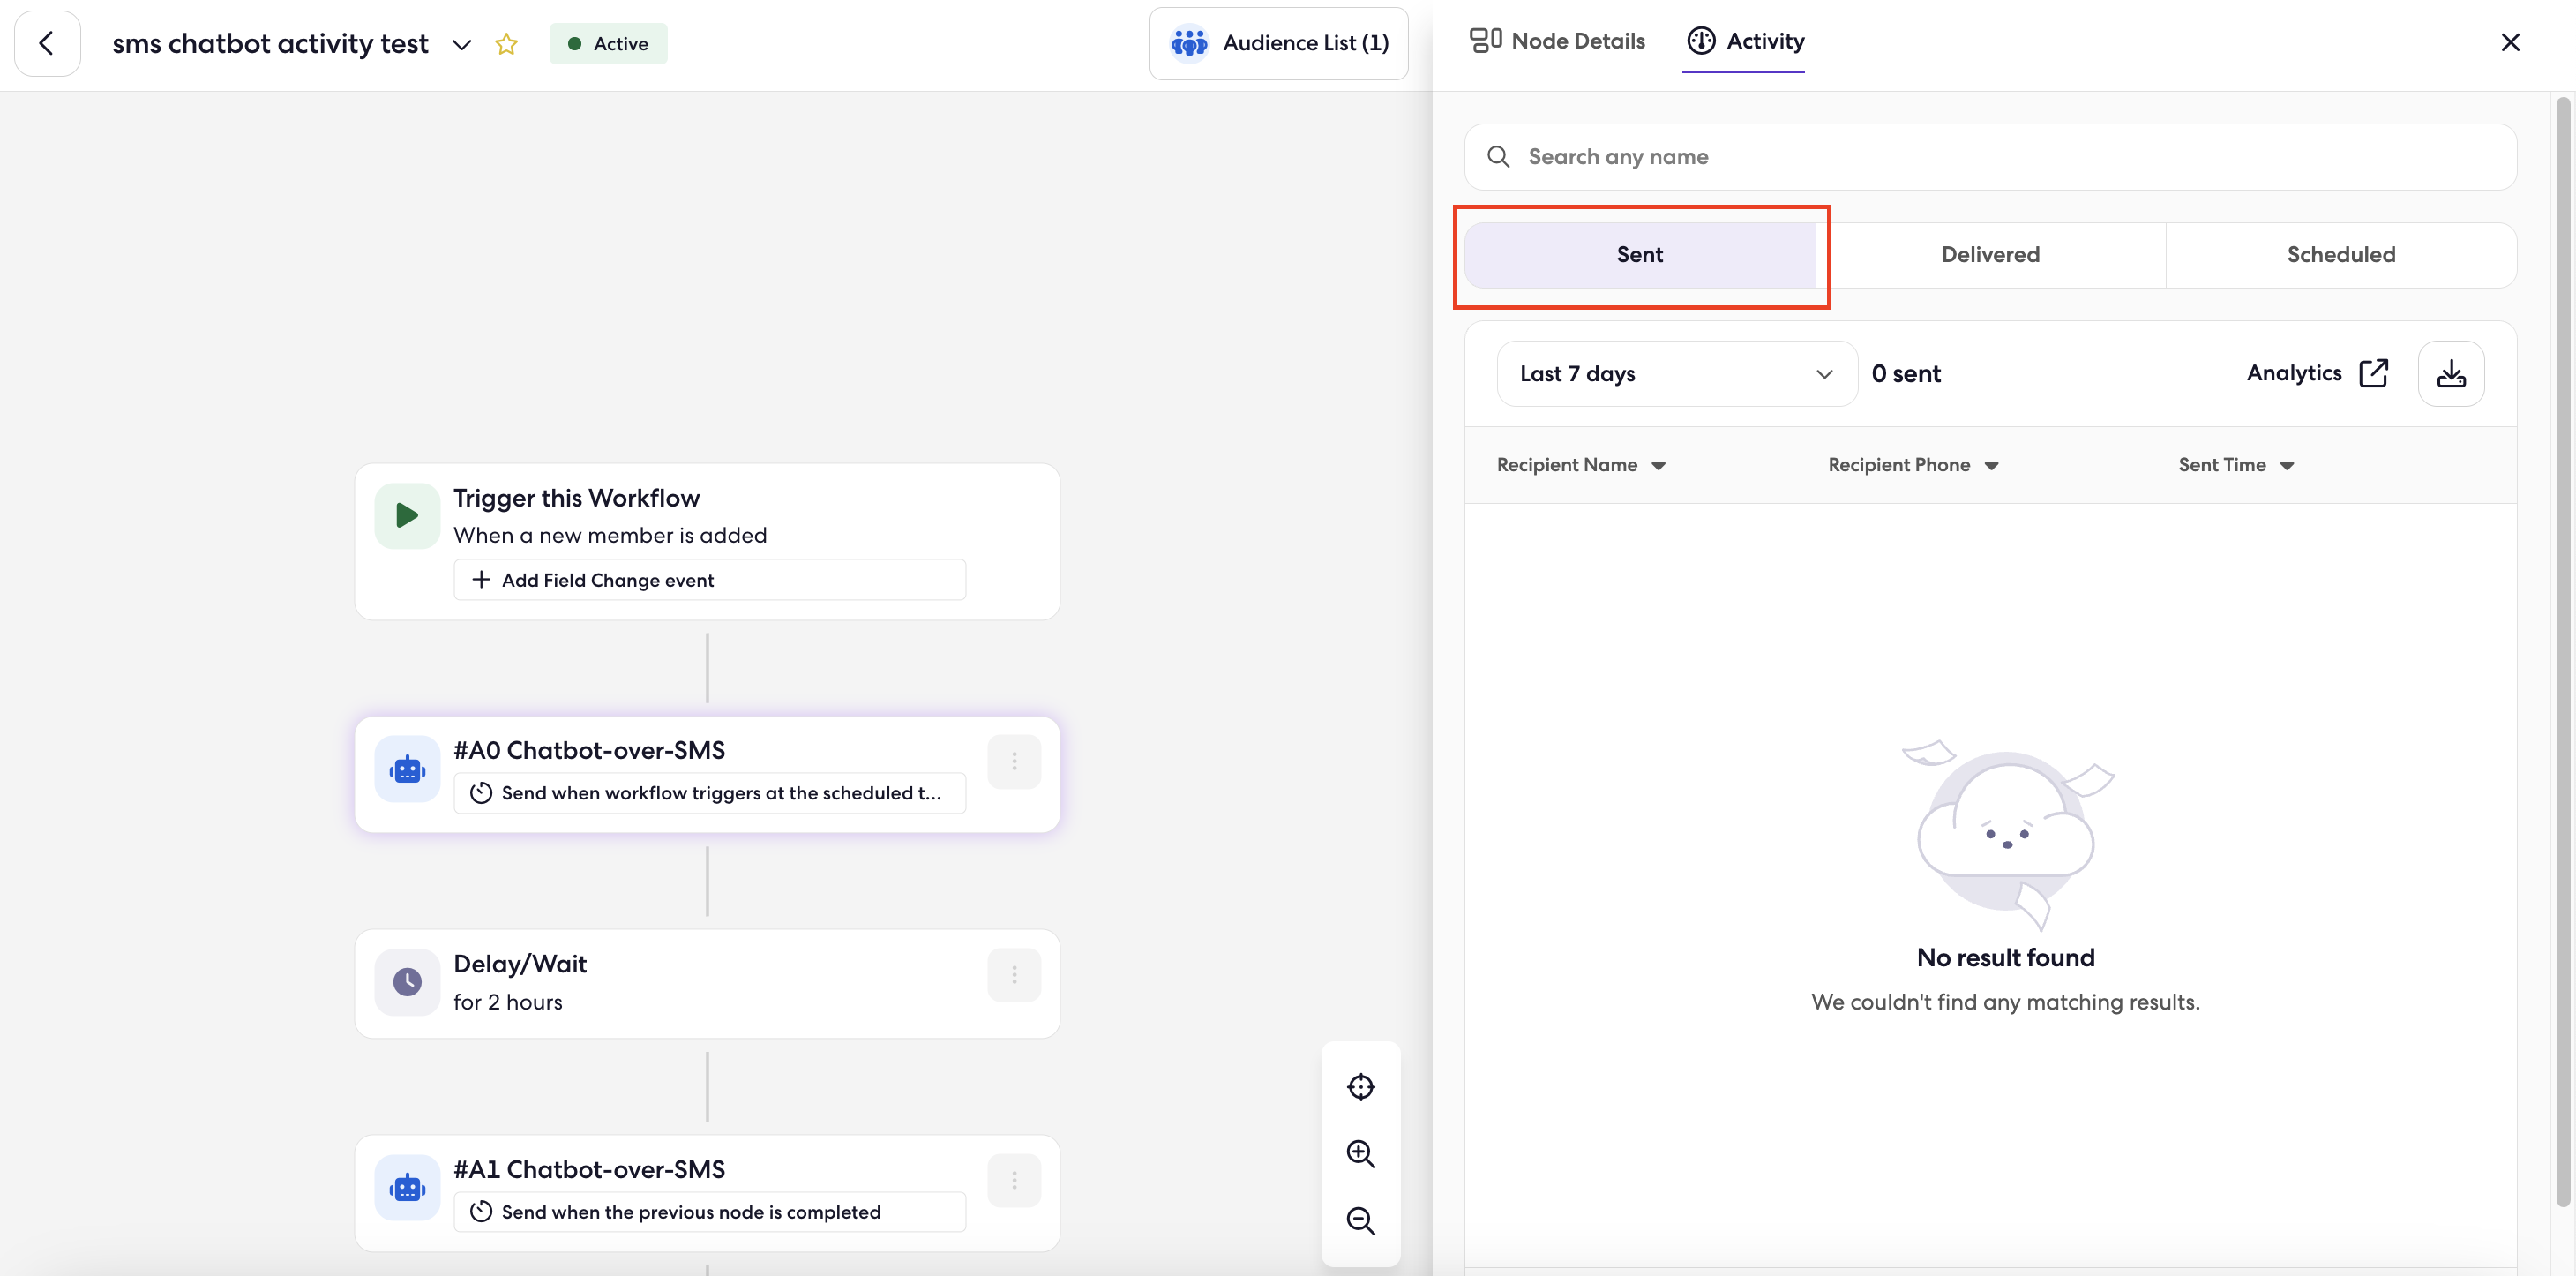Open the Audience List (1) button

[1279, 43]
